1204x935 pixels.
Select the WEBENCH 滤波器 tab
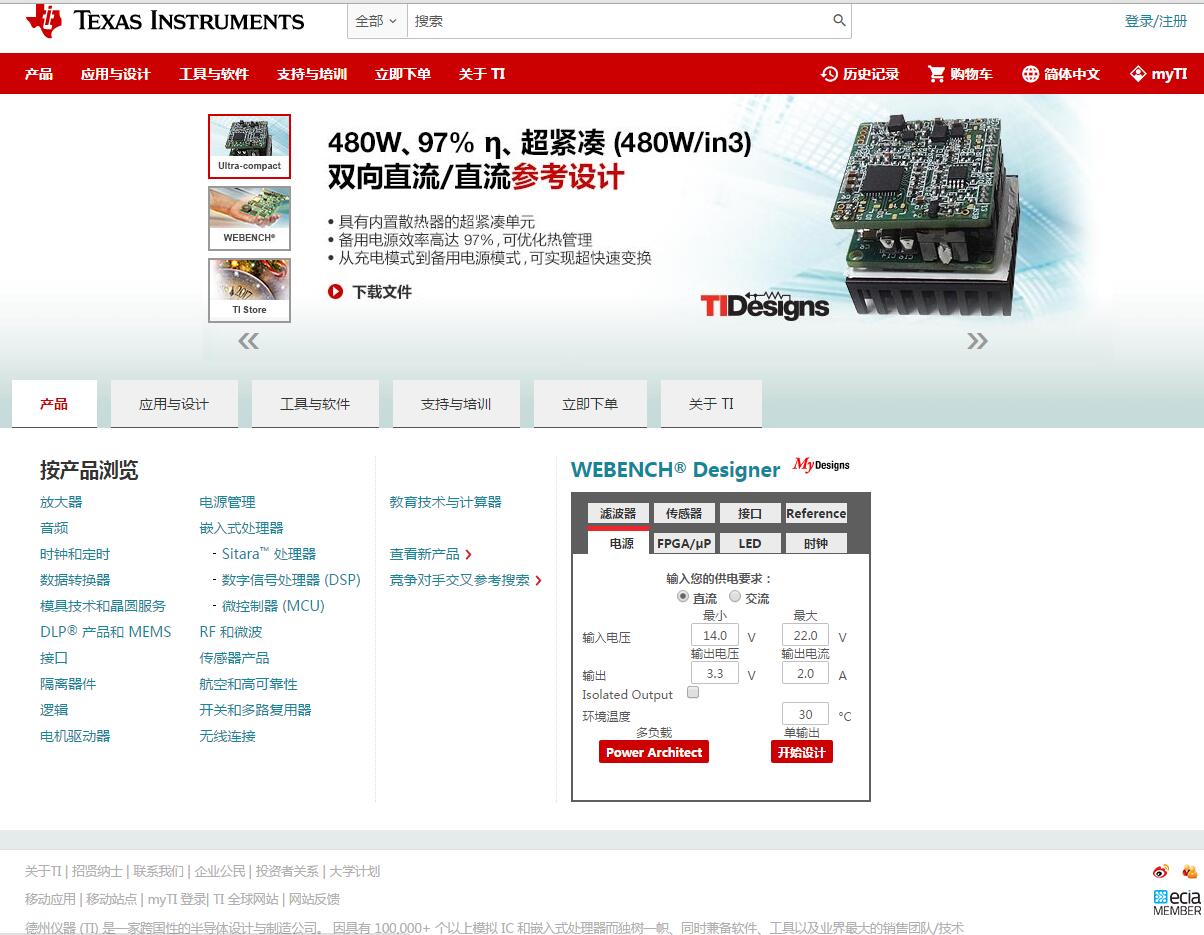point(618,513)
